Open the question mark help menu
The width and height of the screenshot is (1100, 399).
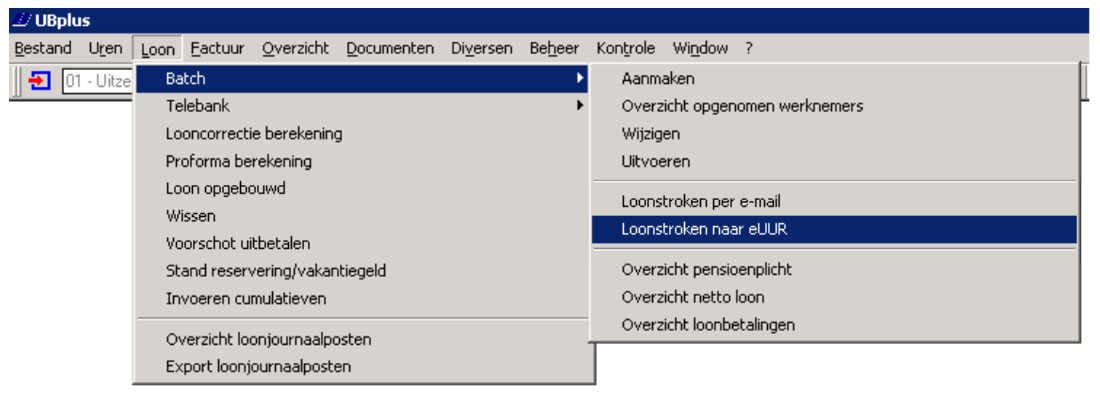[x=749, y=48]
